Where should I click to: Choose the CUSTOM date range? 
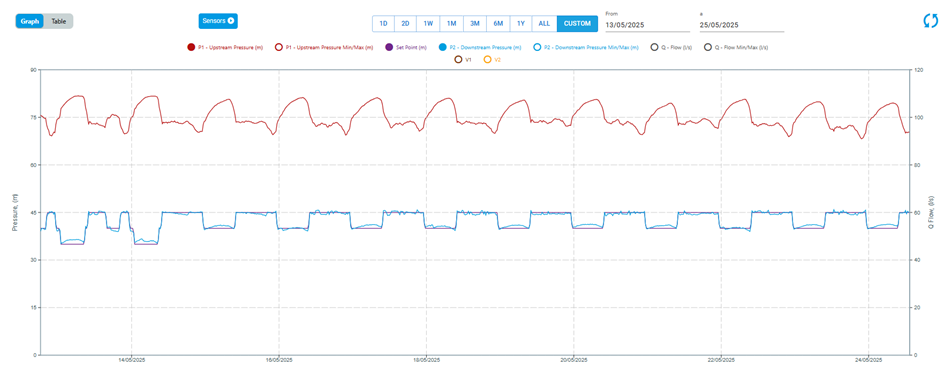[x=577, y=24]
